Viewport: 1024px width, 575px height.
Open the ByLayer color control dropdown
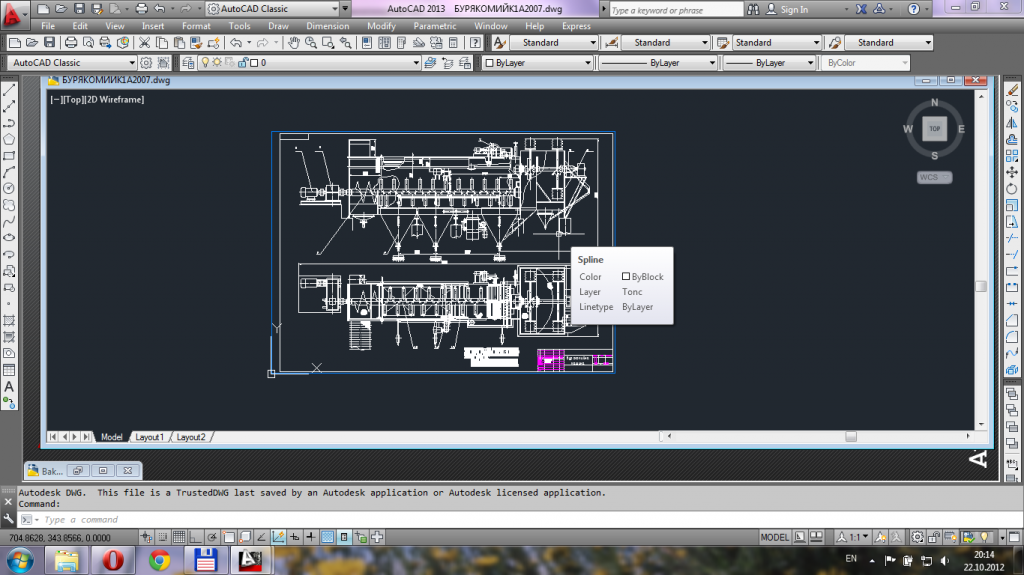tap(587, 63)
